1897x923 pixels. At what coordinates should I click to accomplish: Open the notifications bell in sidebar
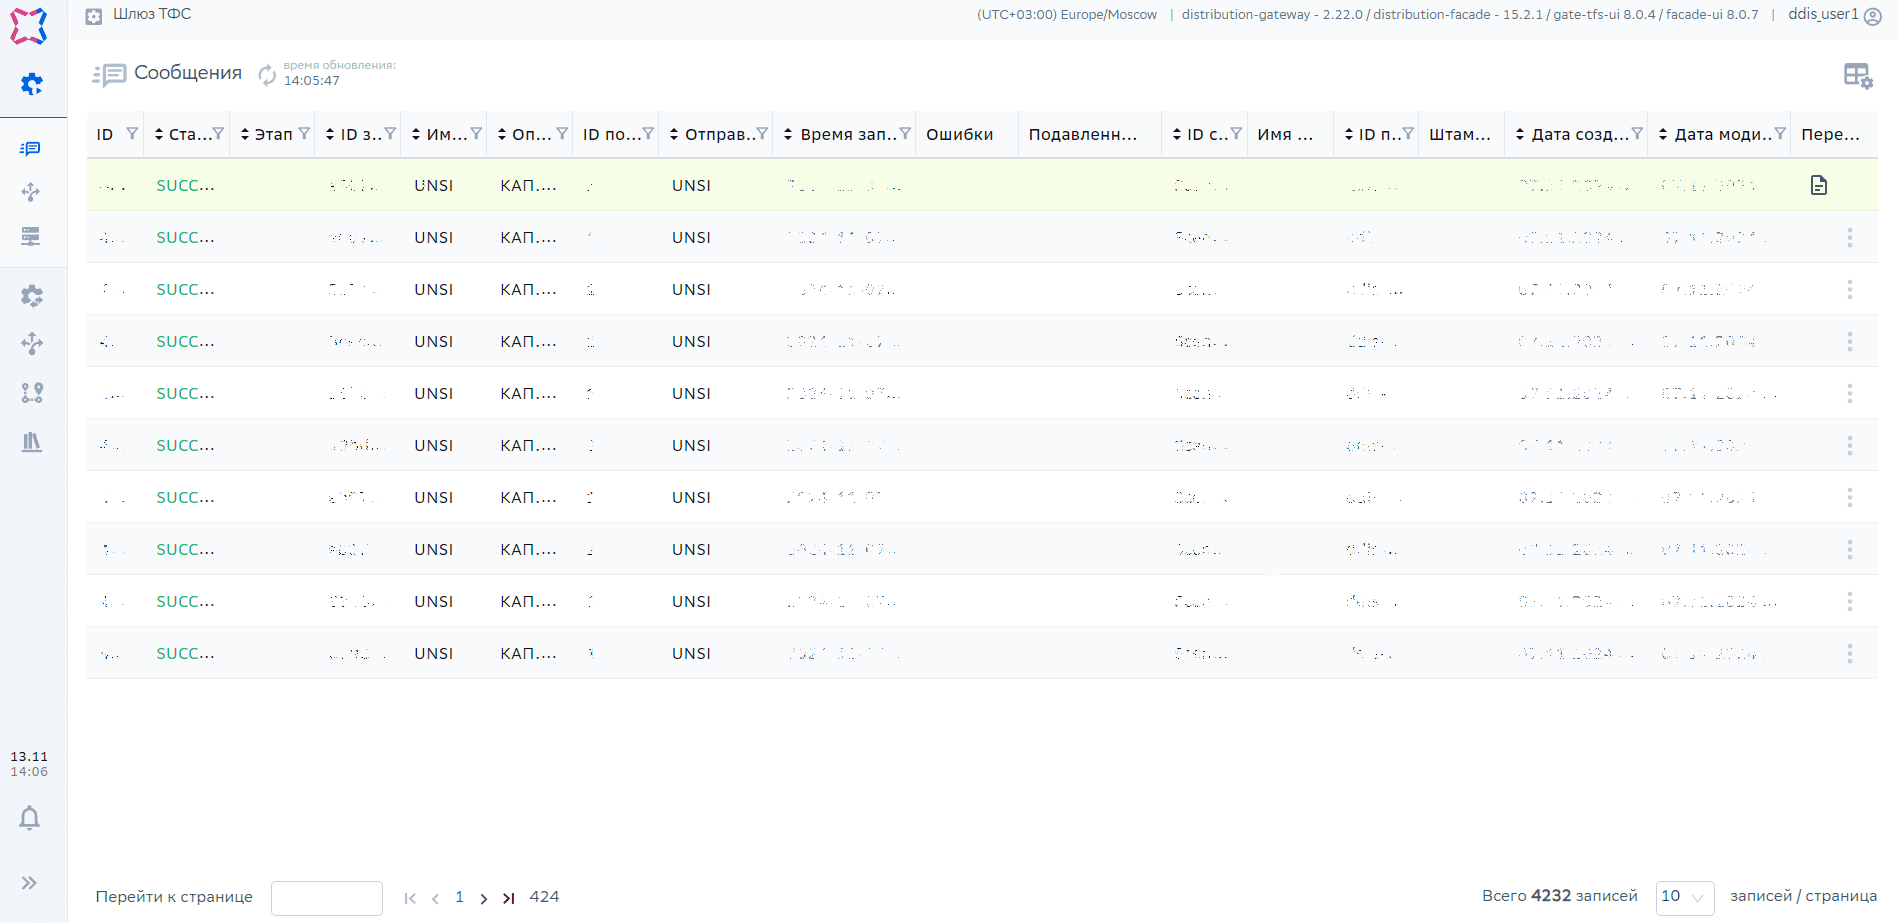click(x=30, y=818)
